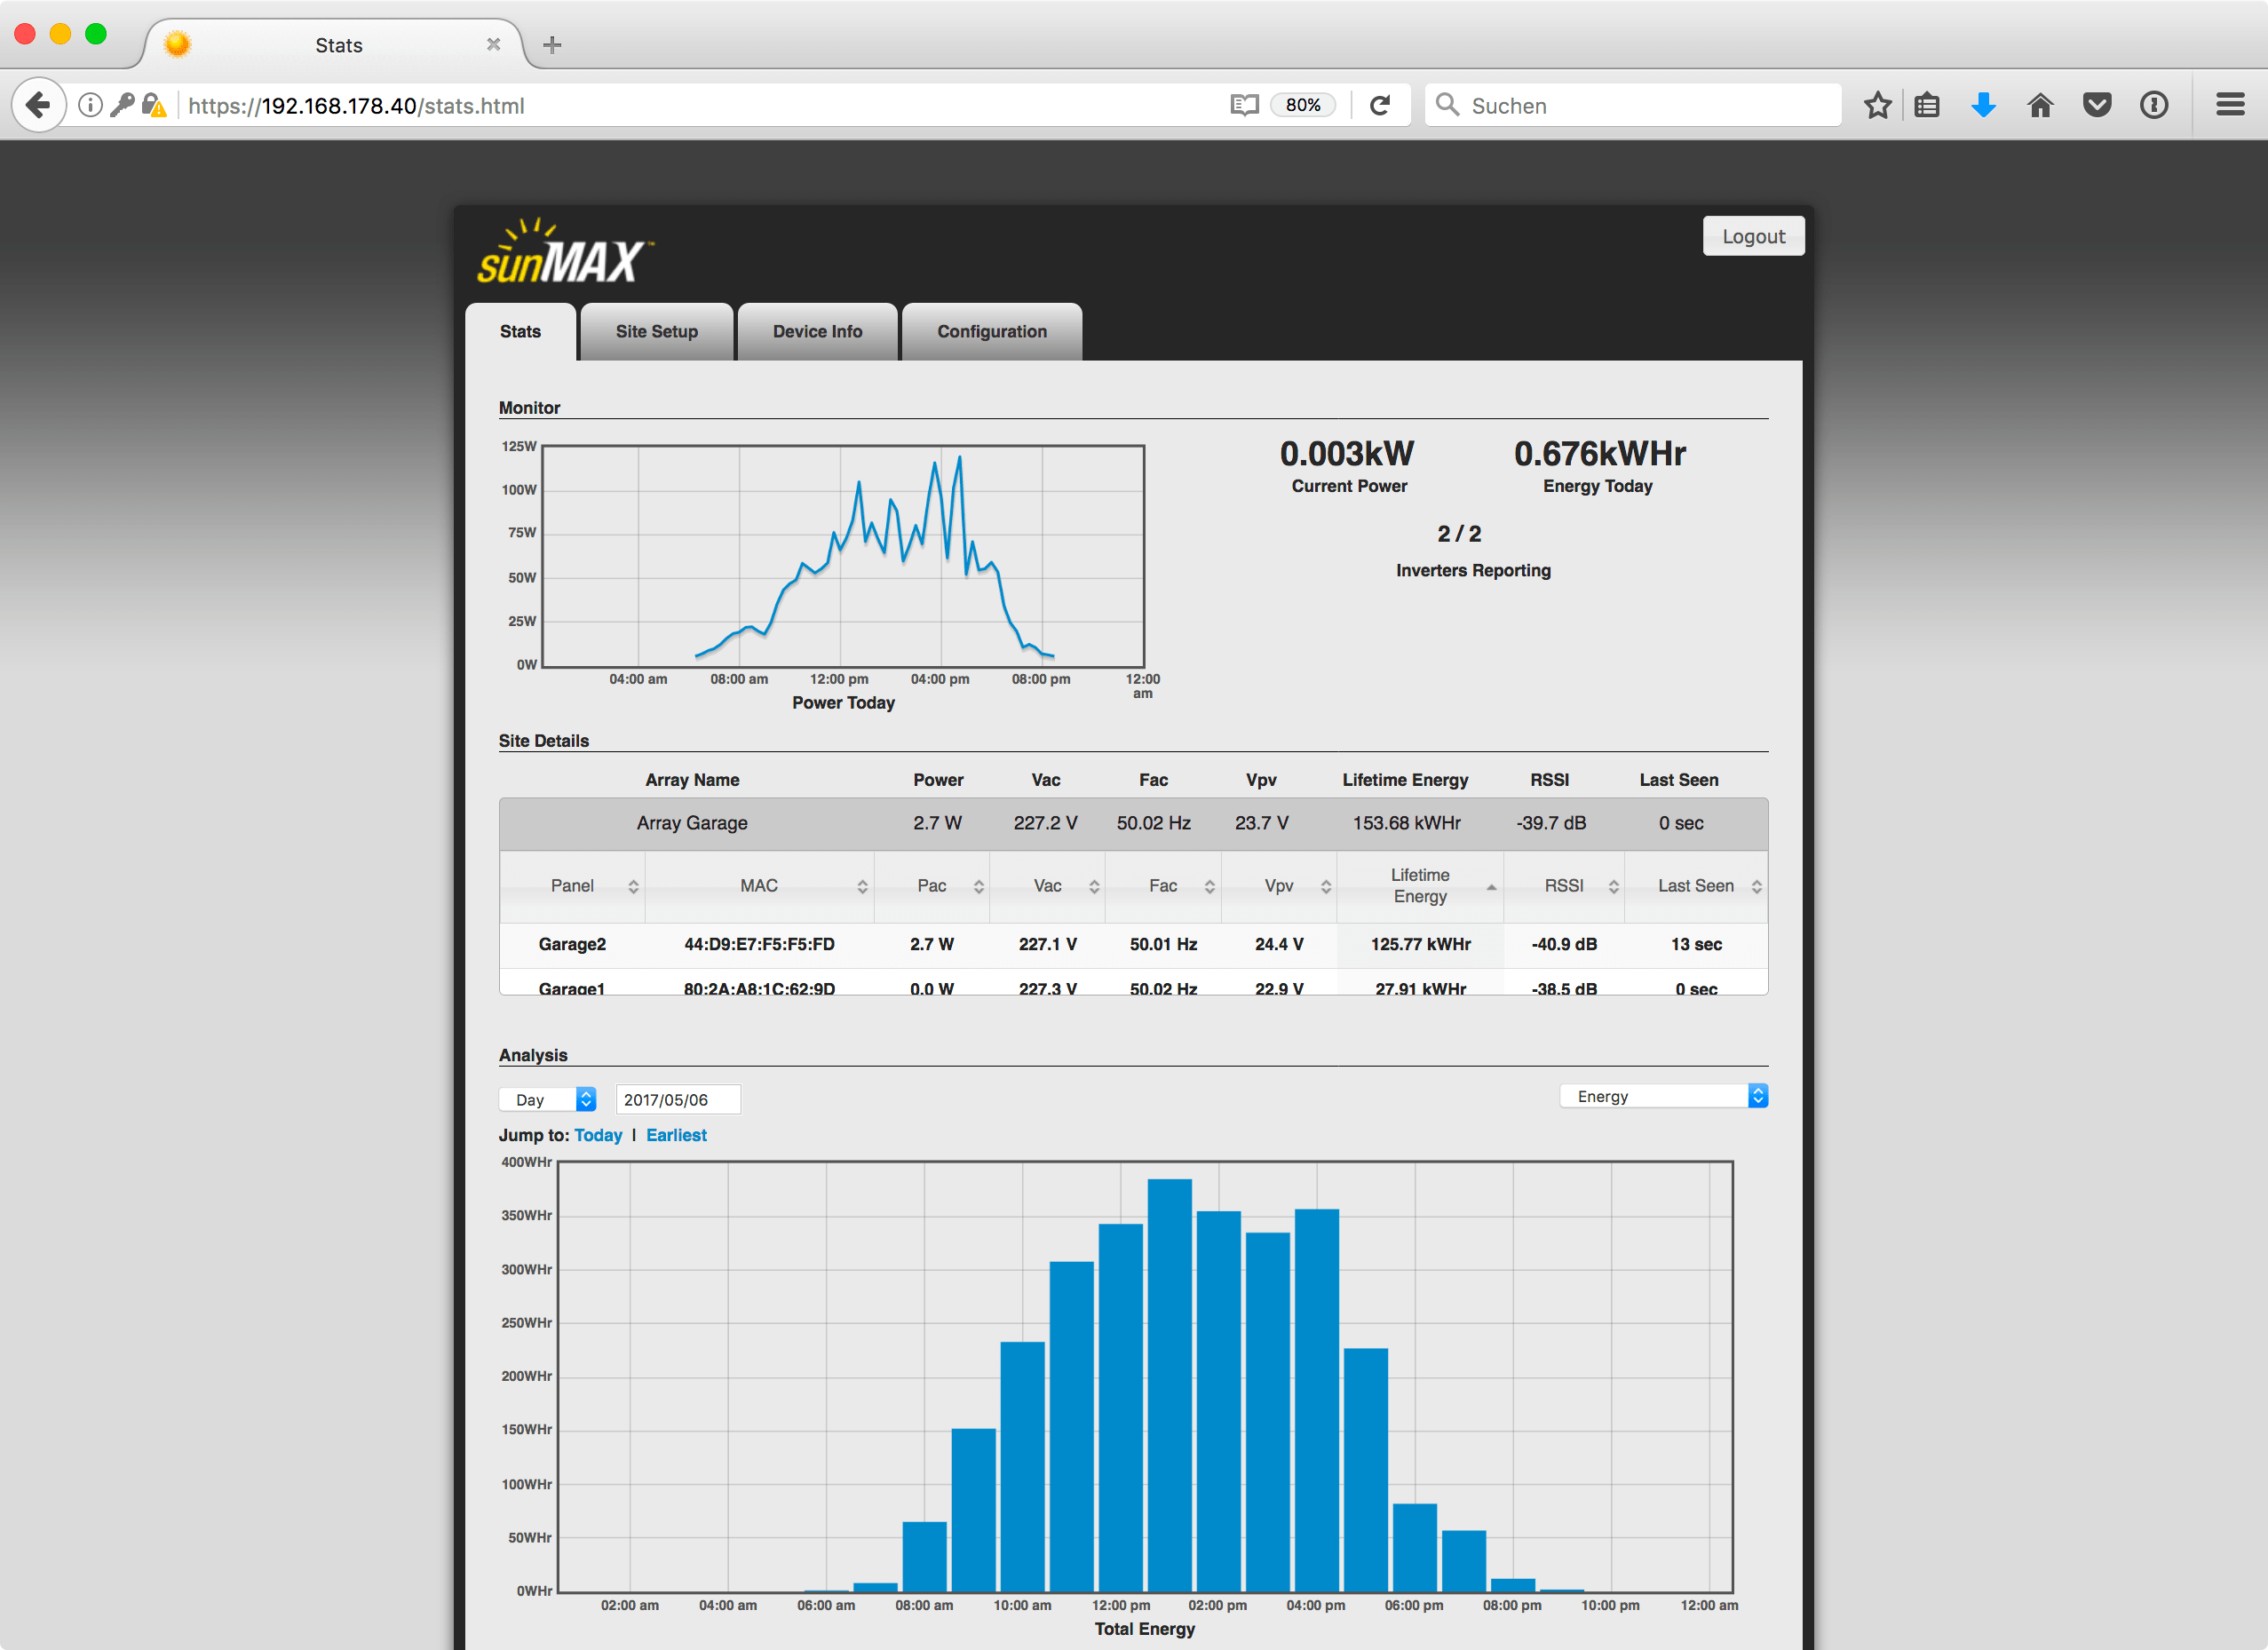Image resolution: width=2268 pixels, height=1650 pixels.
Task: Sort table by MAC column
Action: pyautogui.click(x=760, y=886)
